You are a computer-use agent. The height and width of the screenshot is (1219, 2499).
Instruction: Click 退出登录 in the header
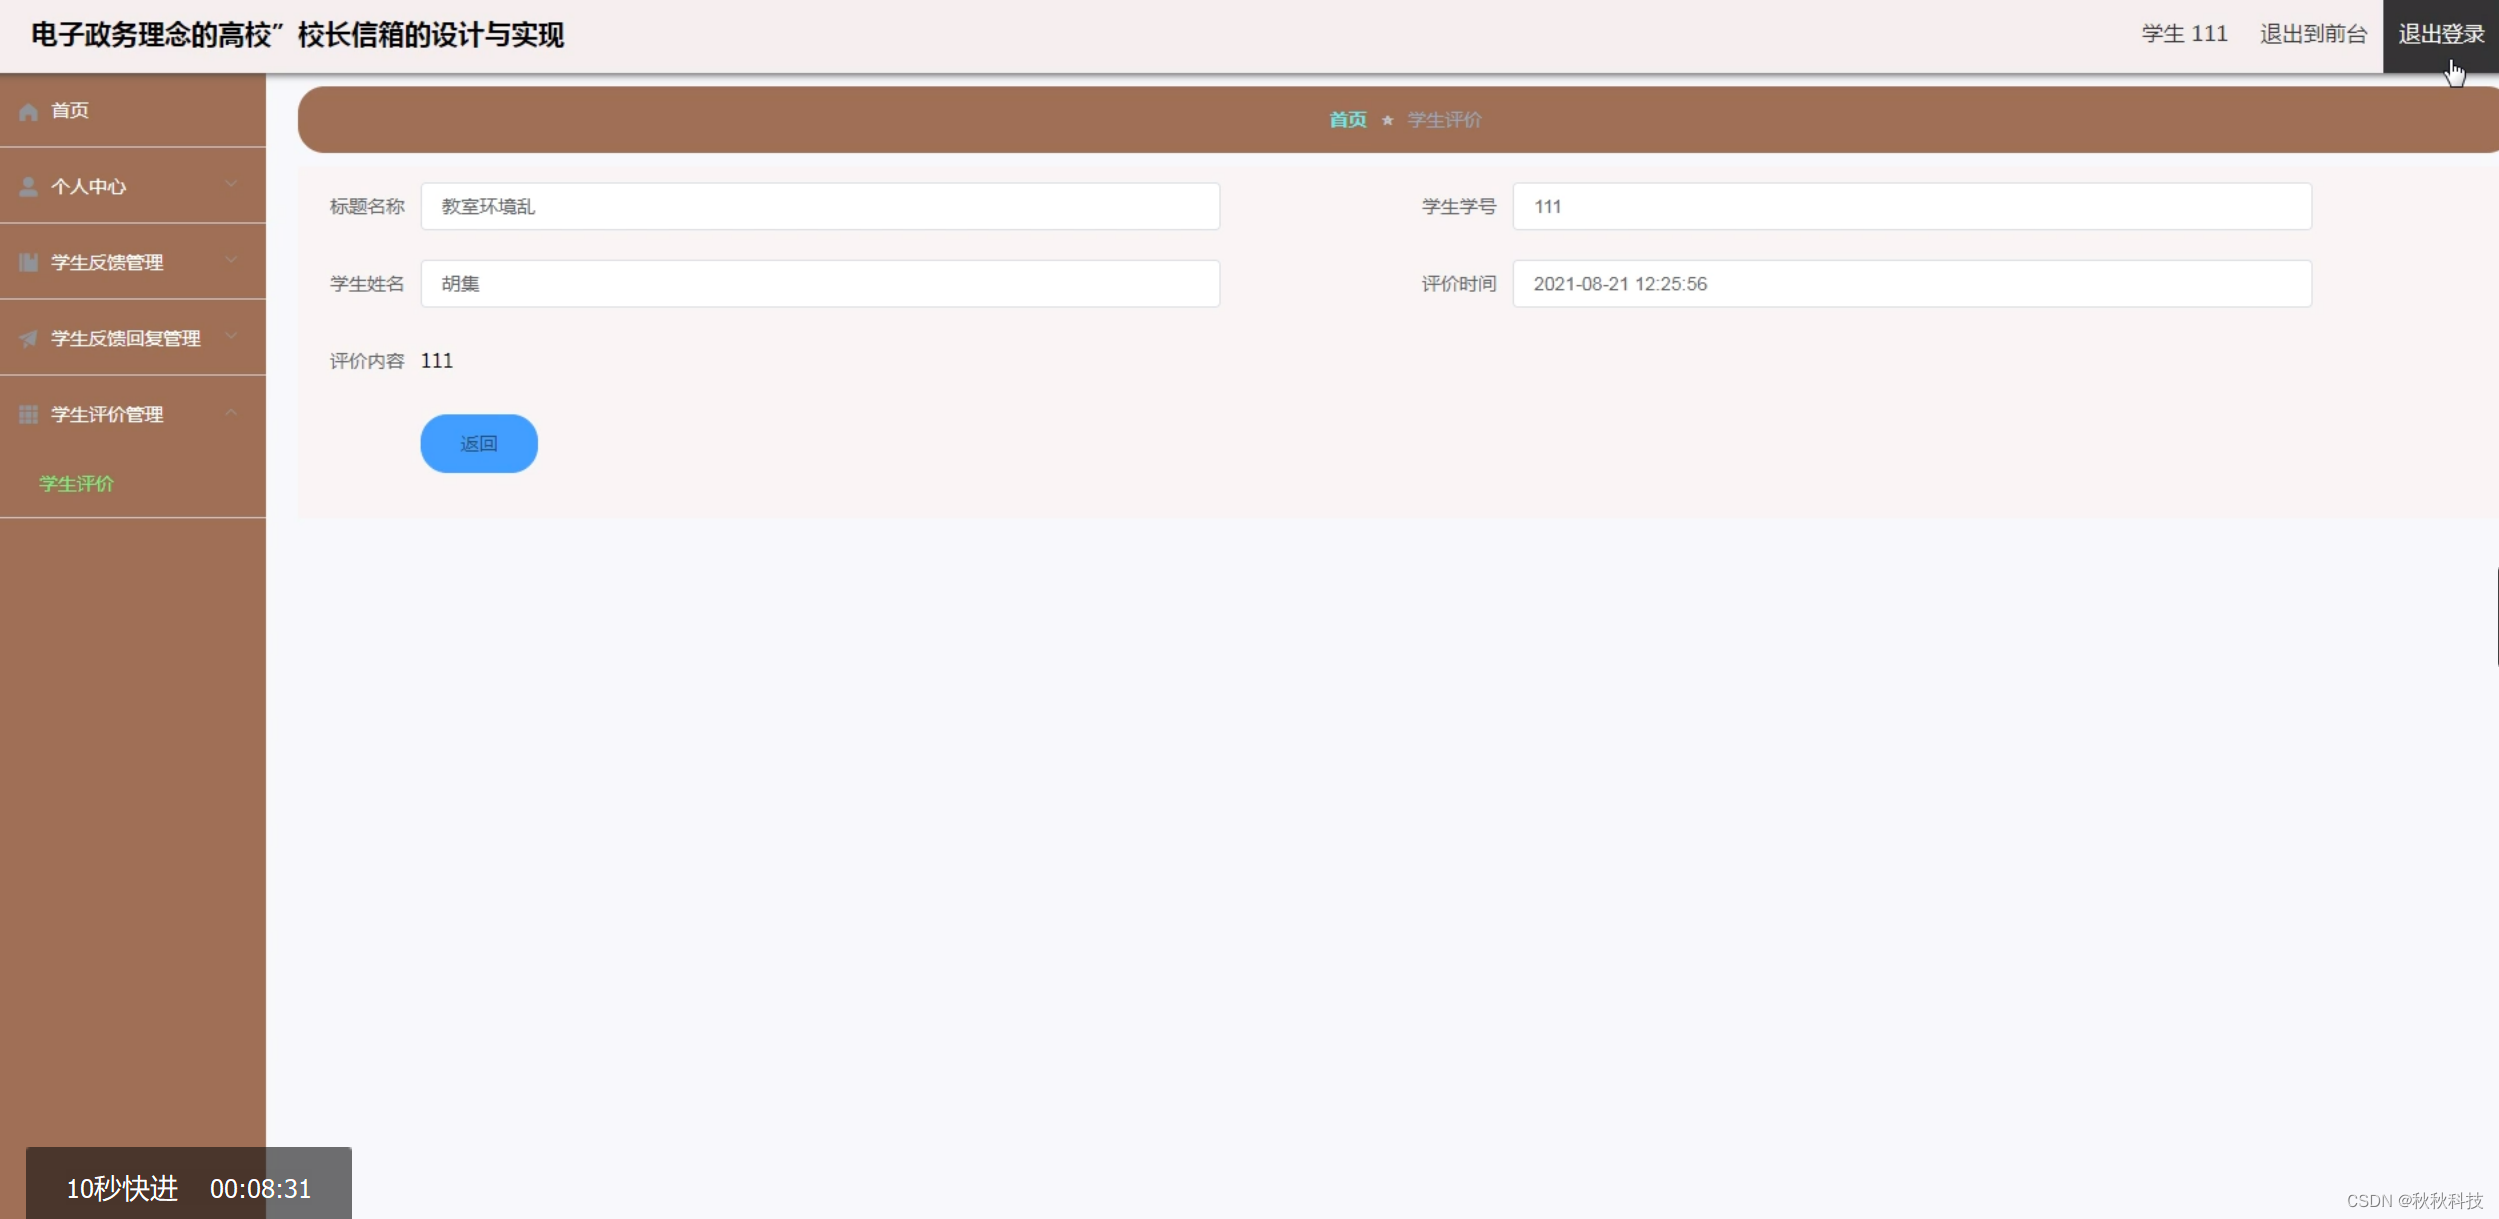click(2440, 35)
